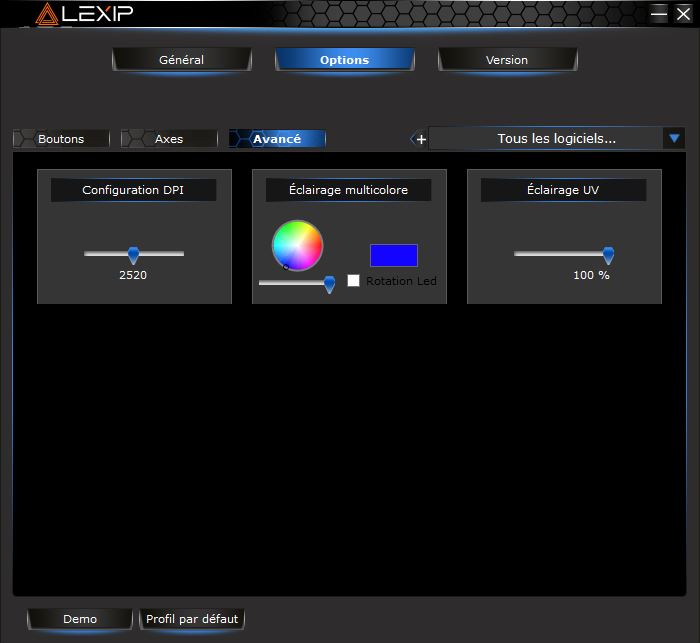Click the plus icon to add a software profile

pos(421,139)
